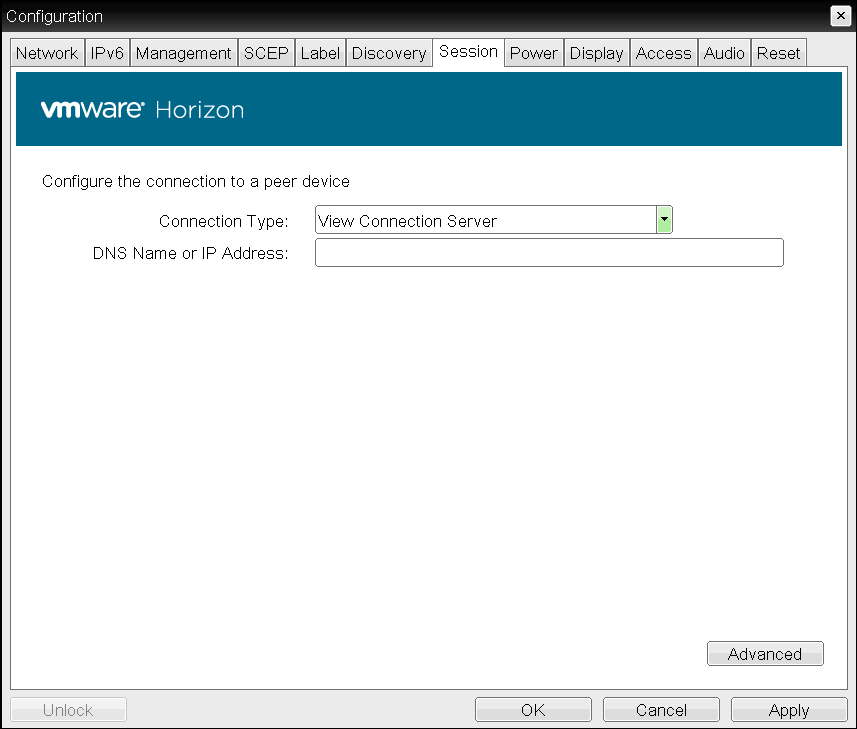This screenshot has width=857, height=729.
Task: Expand the Connection Type dropdown arrow
Action: point(664,220)
